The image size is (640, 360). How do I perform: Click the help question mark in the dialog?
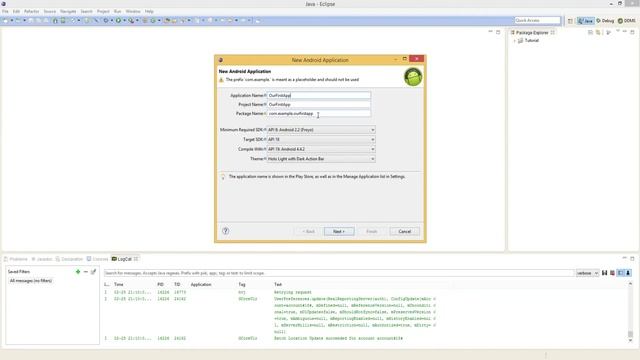[225, 231]
